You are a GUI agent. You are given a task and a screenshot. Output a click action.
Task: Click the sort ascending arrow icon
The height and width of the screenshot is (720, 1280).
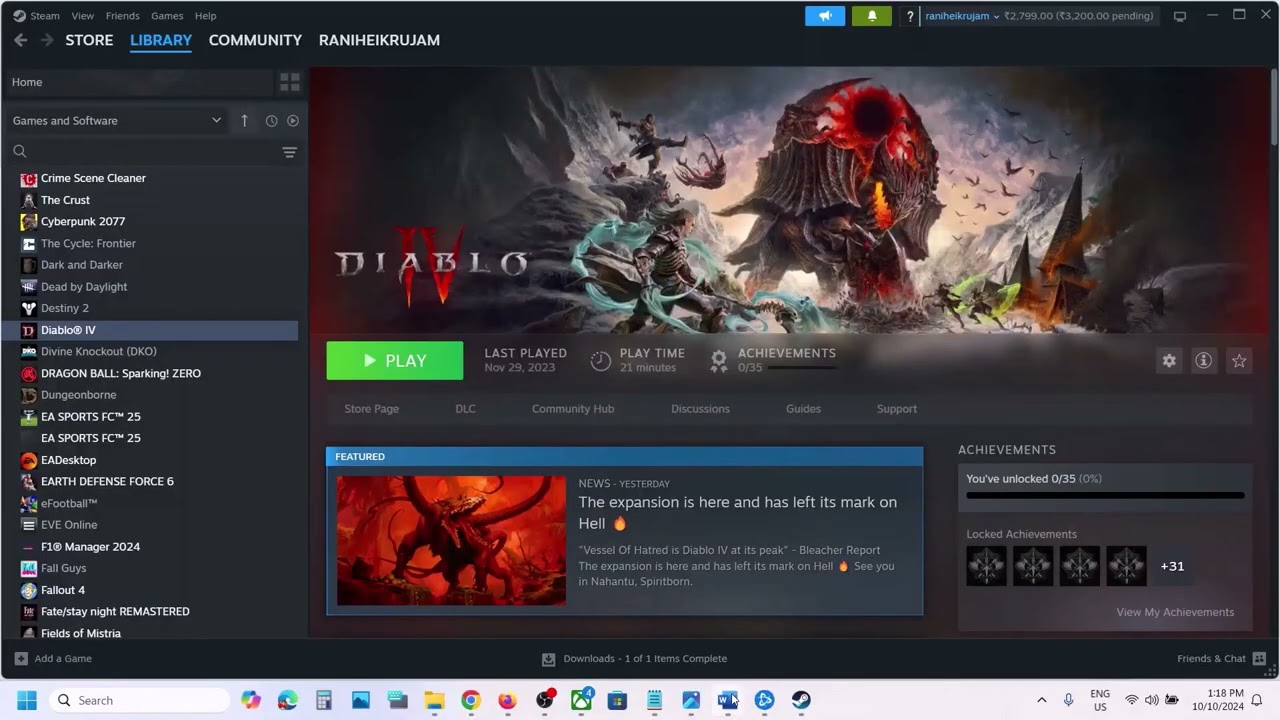(x=244, y=120)
